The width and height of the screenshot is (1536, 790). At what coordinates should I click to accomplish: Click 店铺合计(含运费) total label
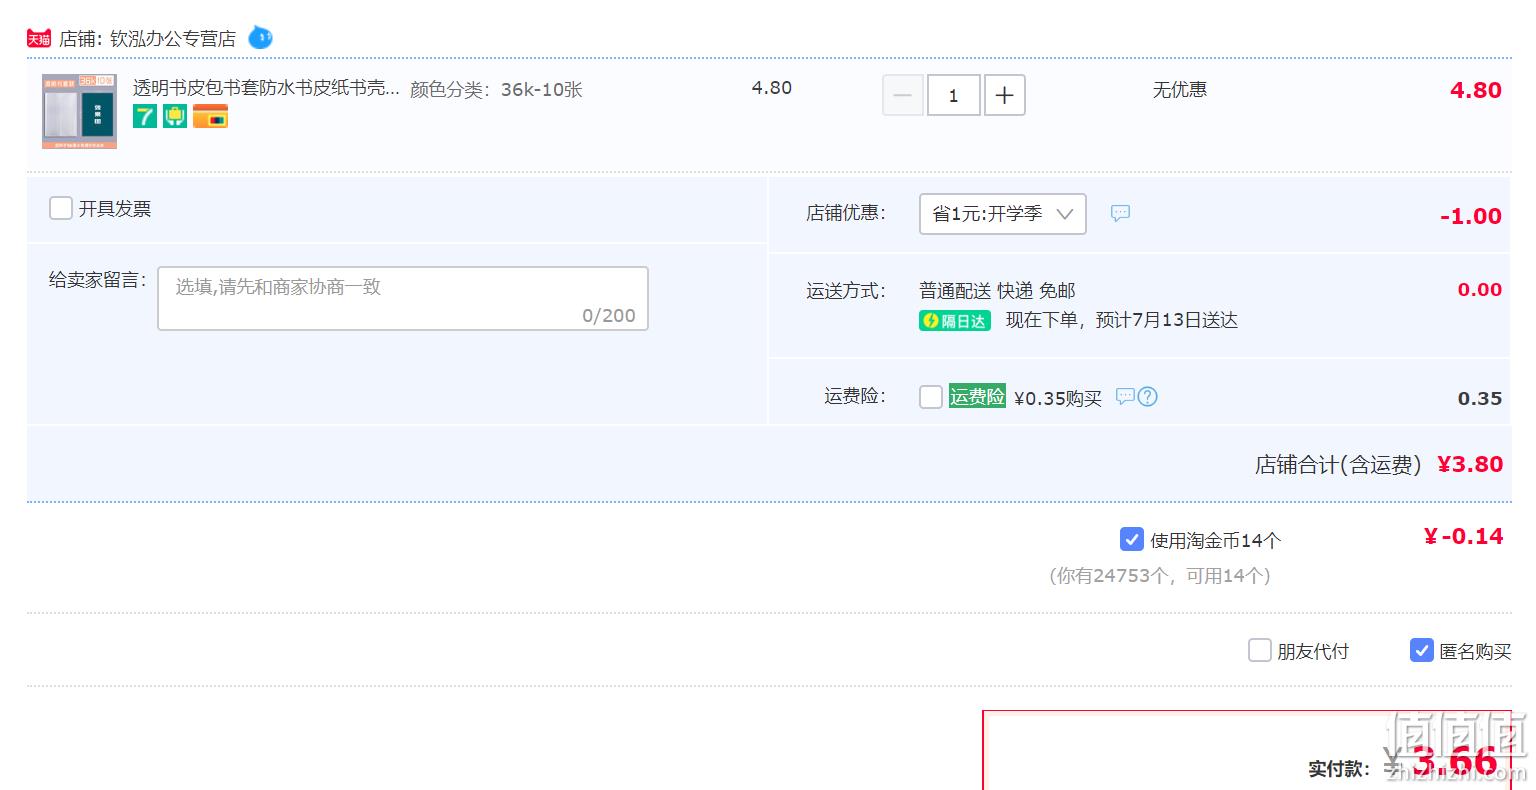[x=1338, y=465]
